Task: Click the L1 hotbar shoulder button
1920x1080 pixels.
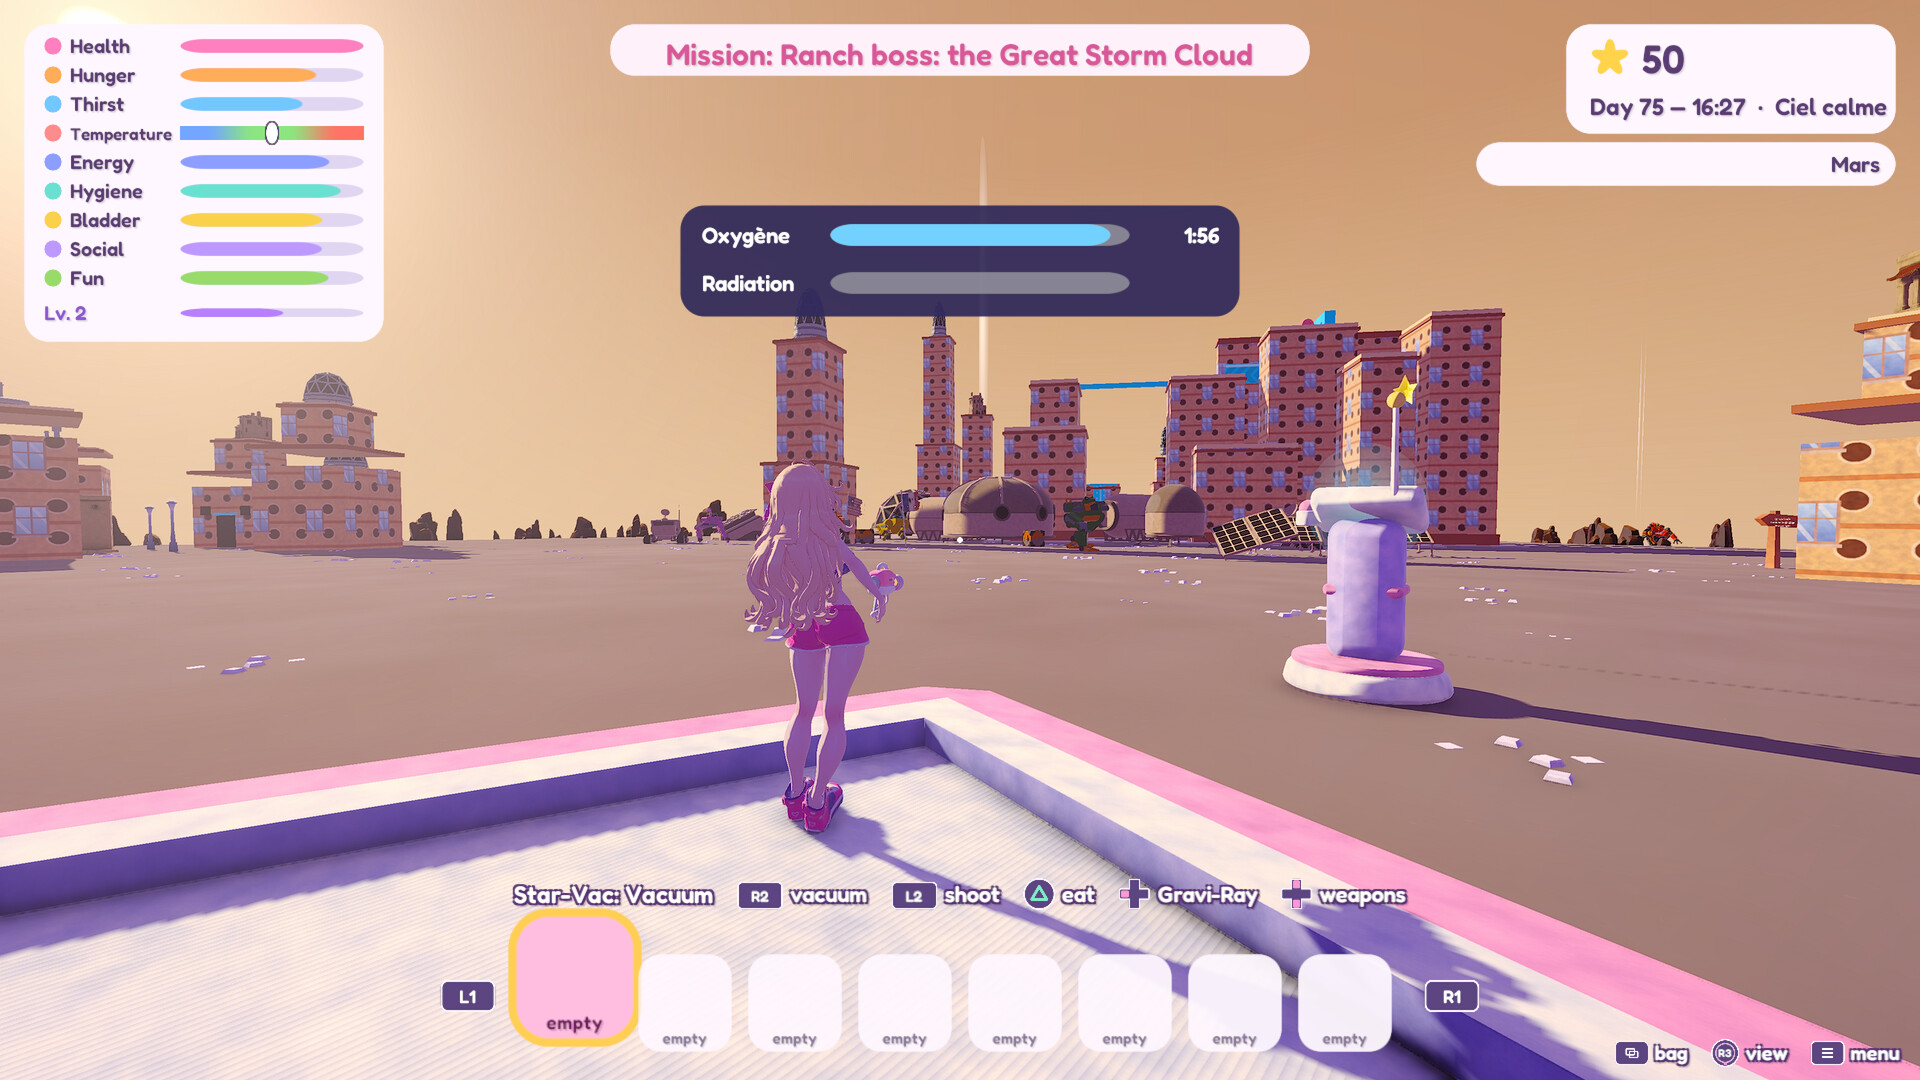Action: [468, 996]
